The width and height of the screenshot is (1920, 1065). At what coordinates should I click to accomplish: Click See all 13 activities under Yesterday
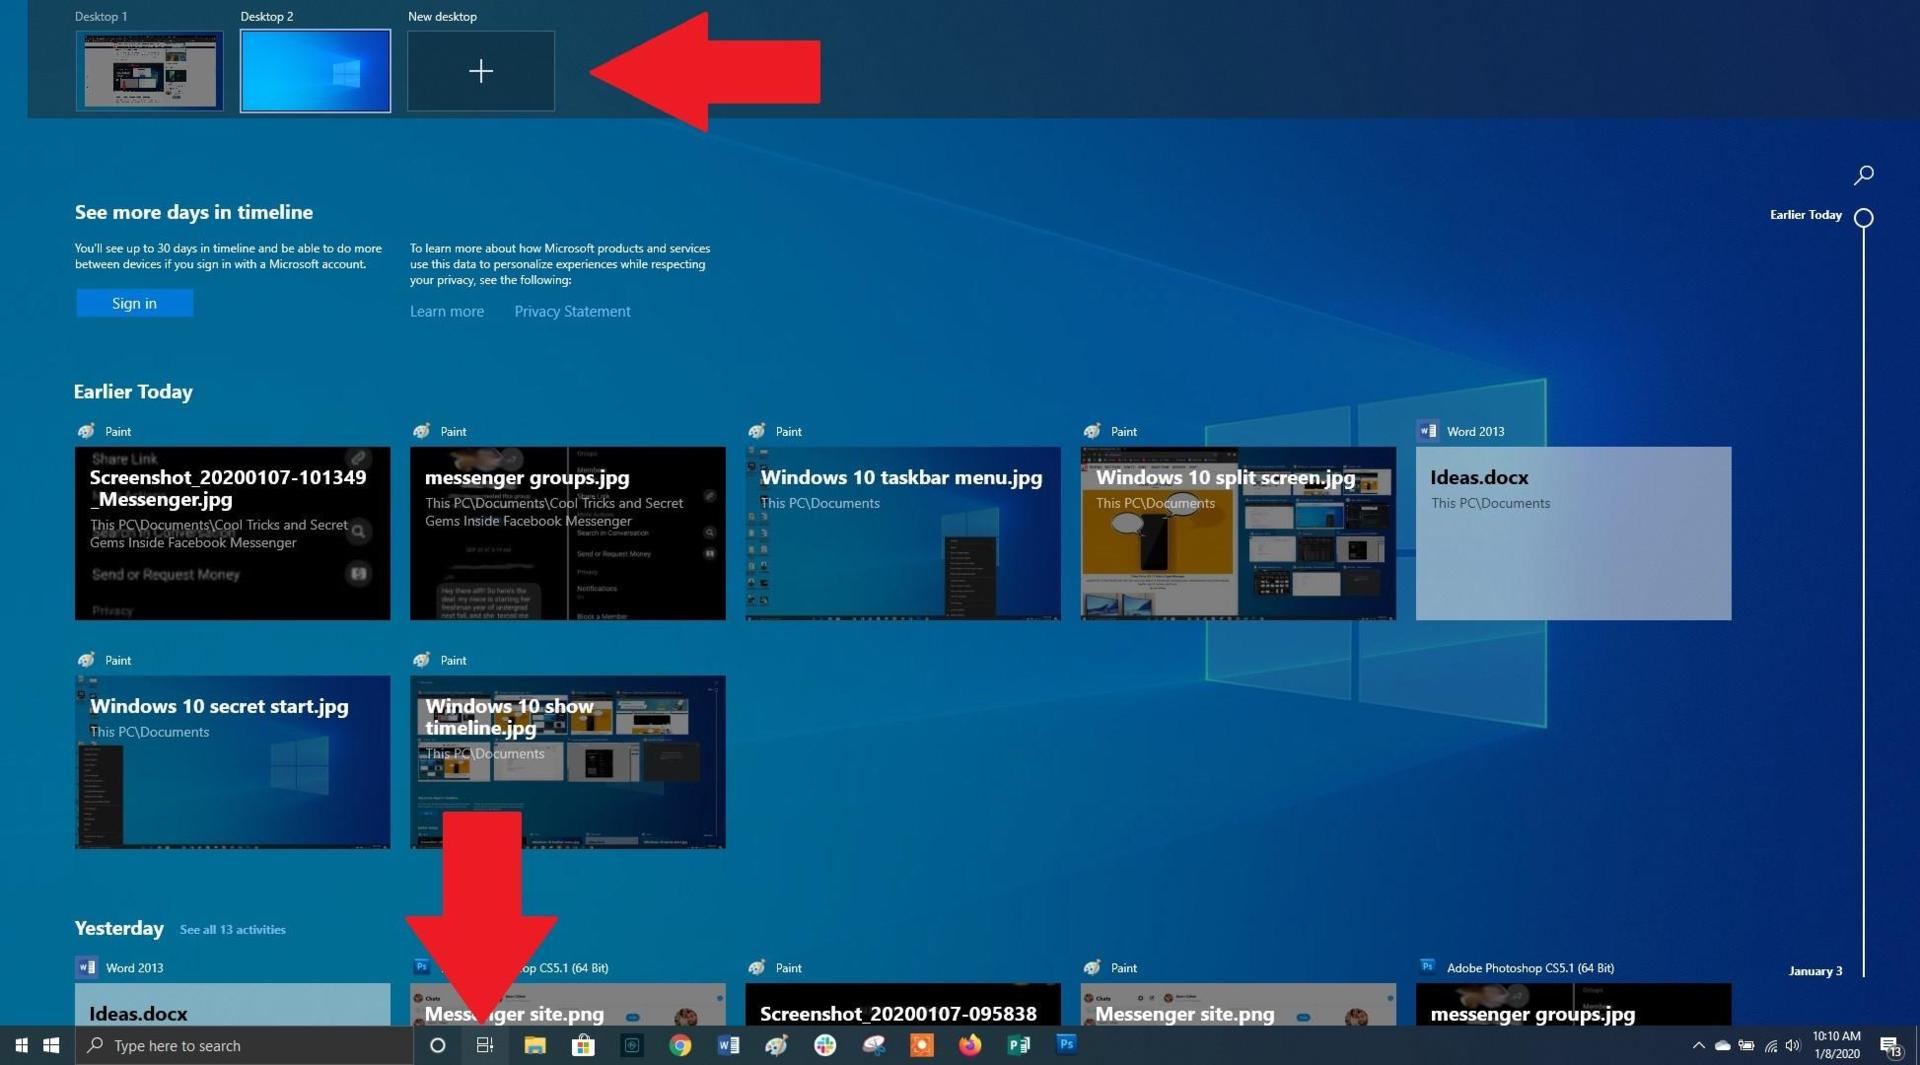(231, 929)
